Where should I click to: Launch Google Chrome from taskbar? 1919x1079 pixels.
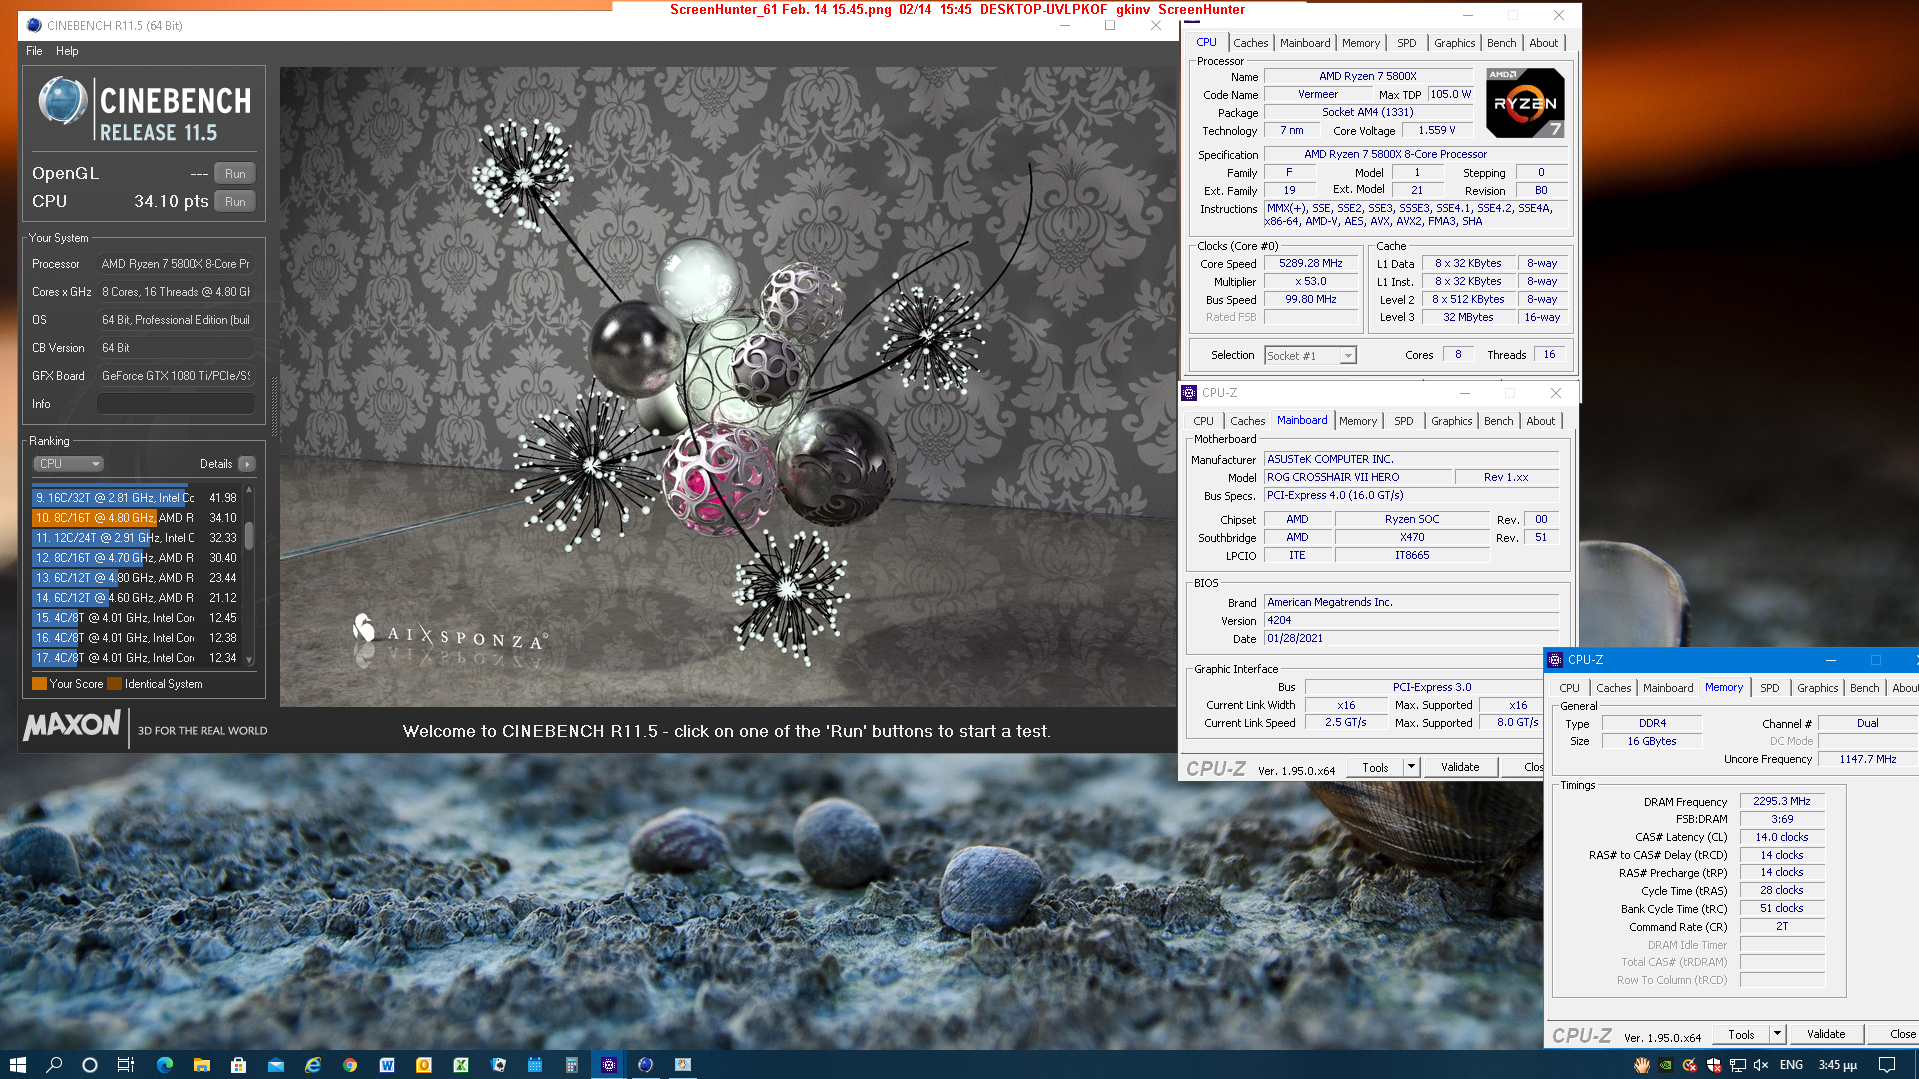coord(350,1064)
